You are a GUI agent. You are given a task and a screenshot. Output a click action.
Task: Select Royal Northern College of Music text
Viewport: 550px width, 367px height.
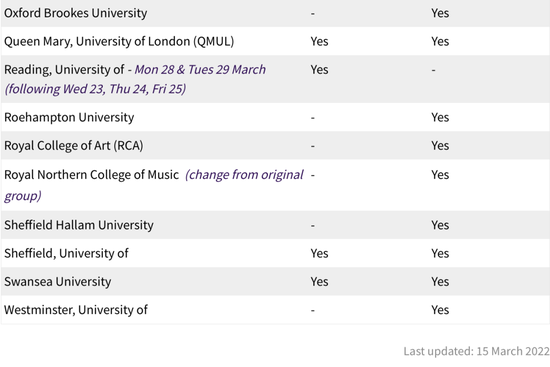pyautogui.click(x=92, y=175)
